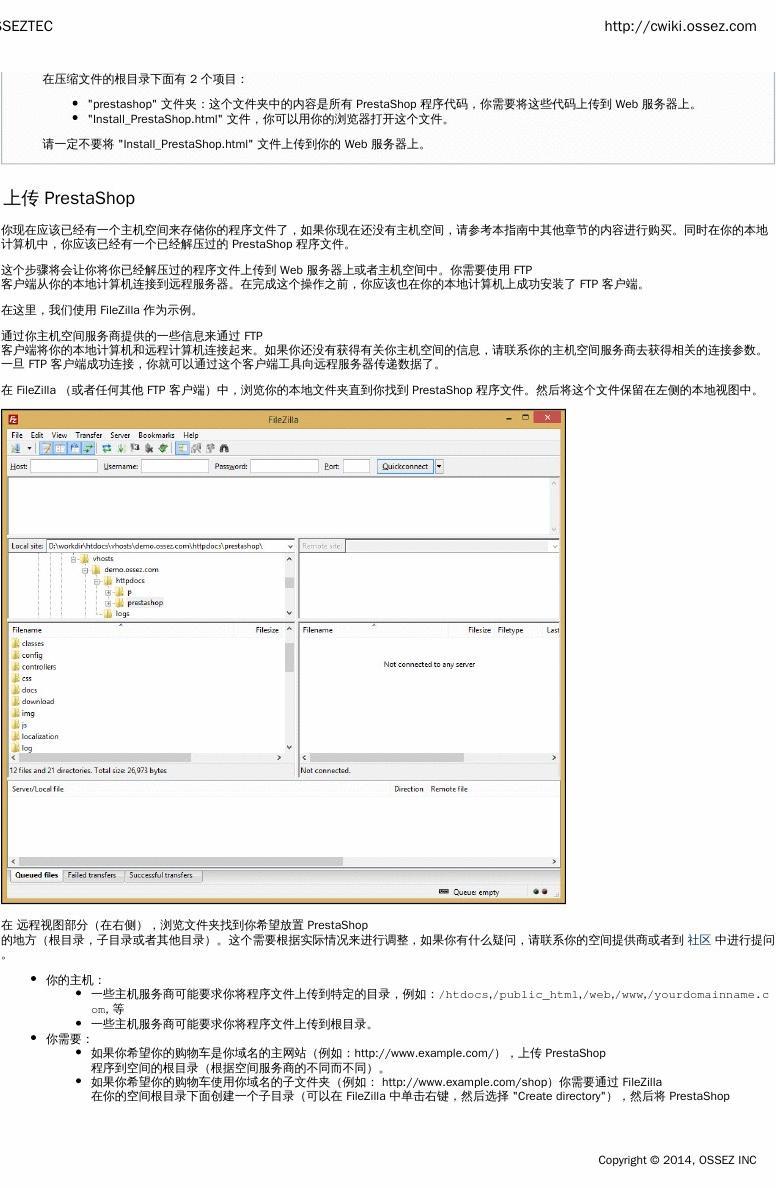Click into the Host input field
The image size is (776, 1188).
coord(63,466)
